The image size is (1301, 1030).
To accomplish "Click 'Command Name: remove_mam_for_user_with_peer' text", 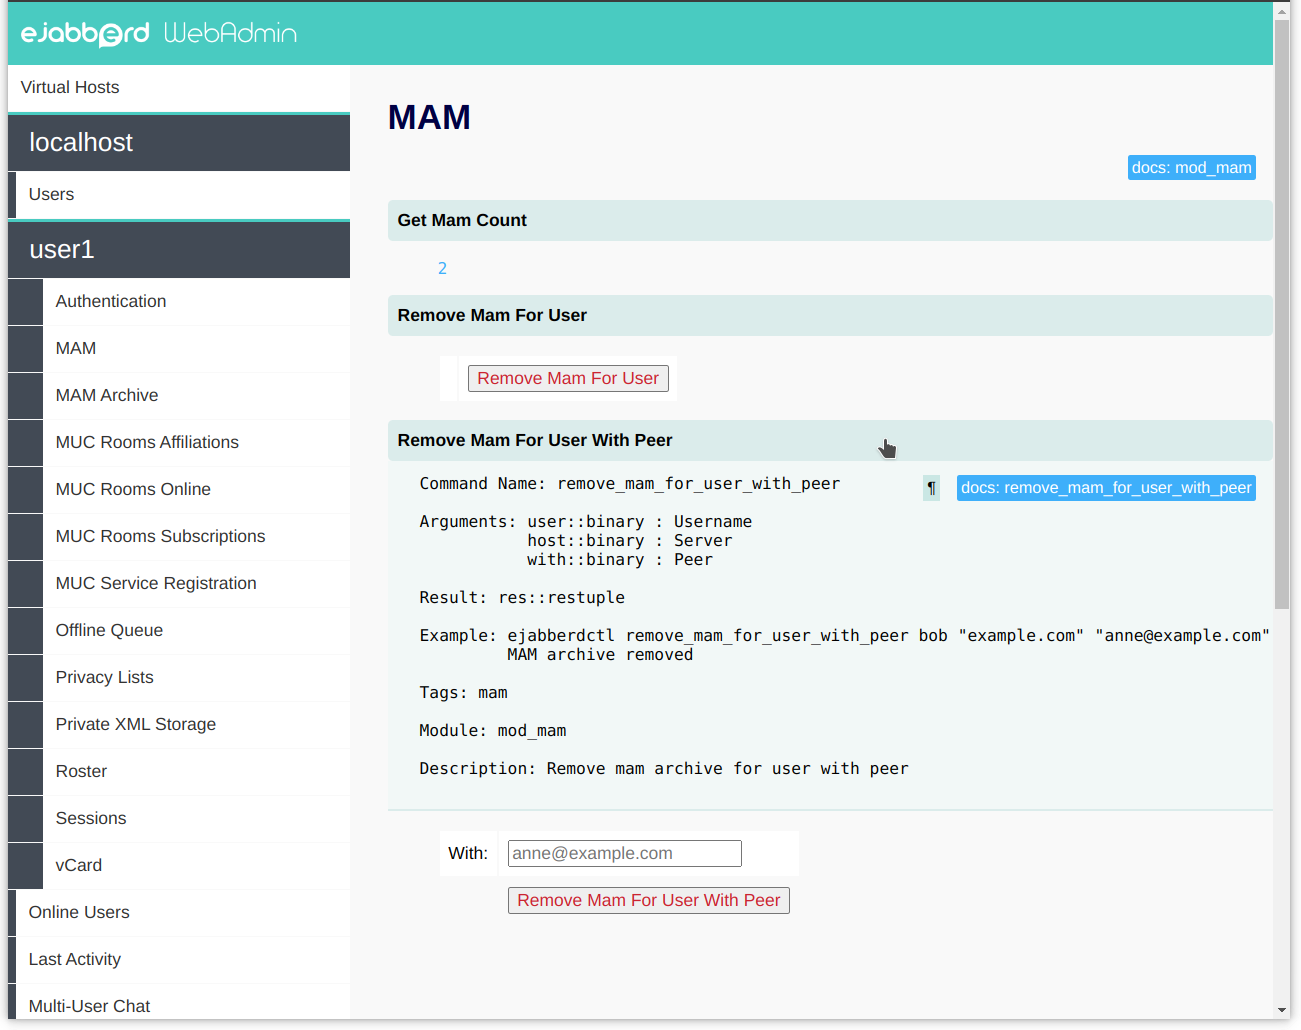I will point(629,484).
